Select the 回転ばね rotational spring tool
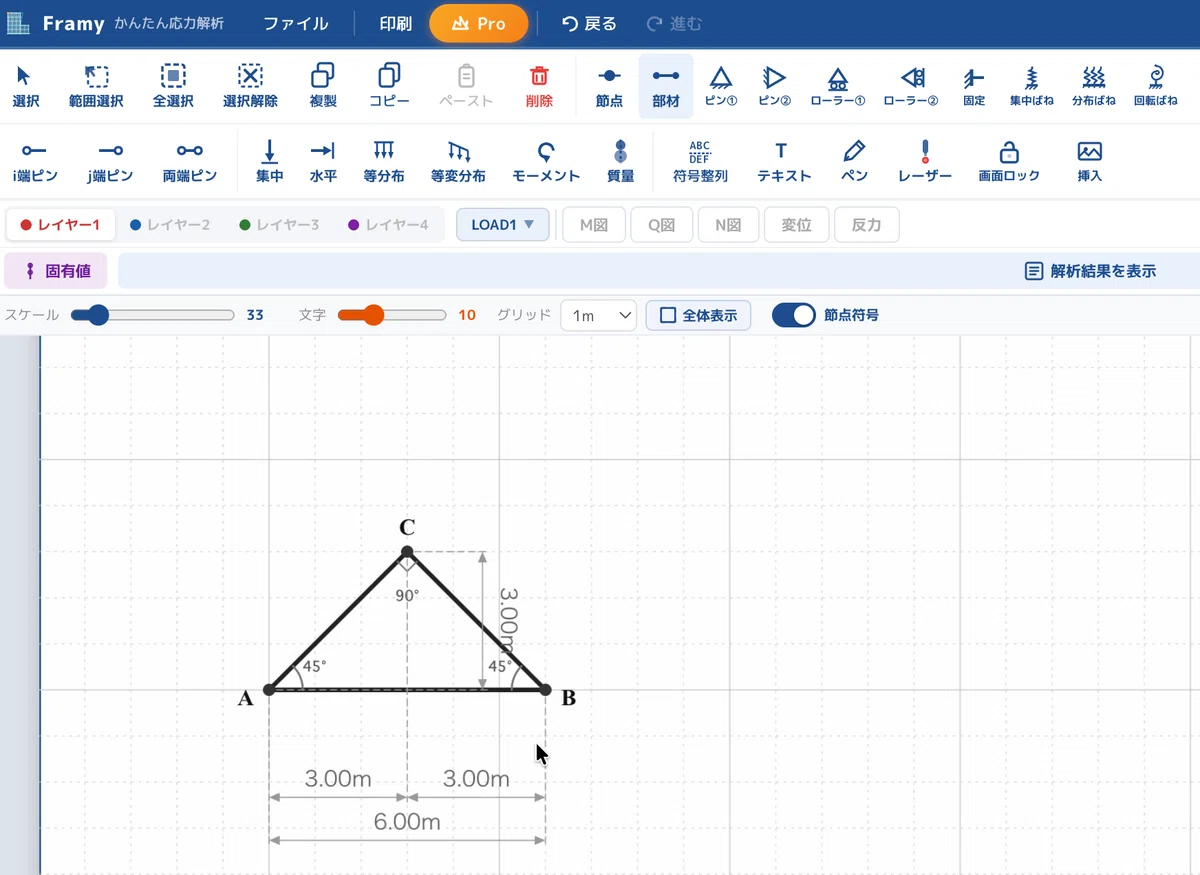Viewport: 1200px width, 875px height. (1155, 86)
